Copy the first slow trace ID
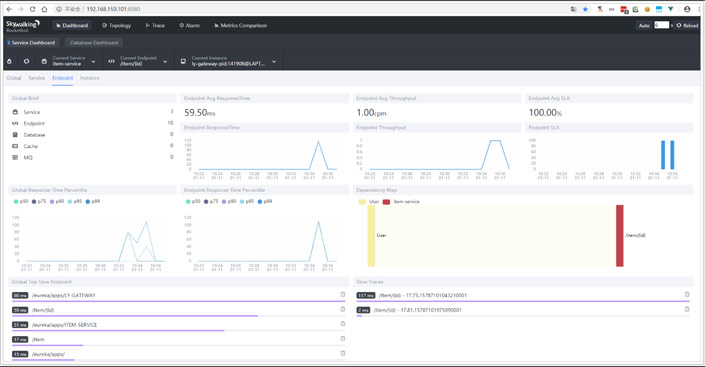This screenshot has width=705, height=367. point(687,295)
